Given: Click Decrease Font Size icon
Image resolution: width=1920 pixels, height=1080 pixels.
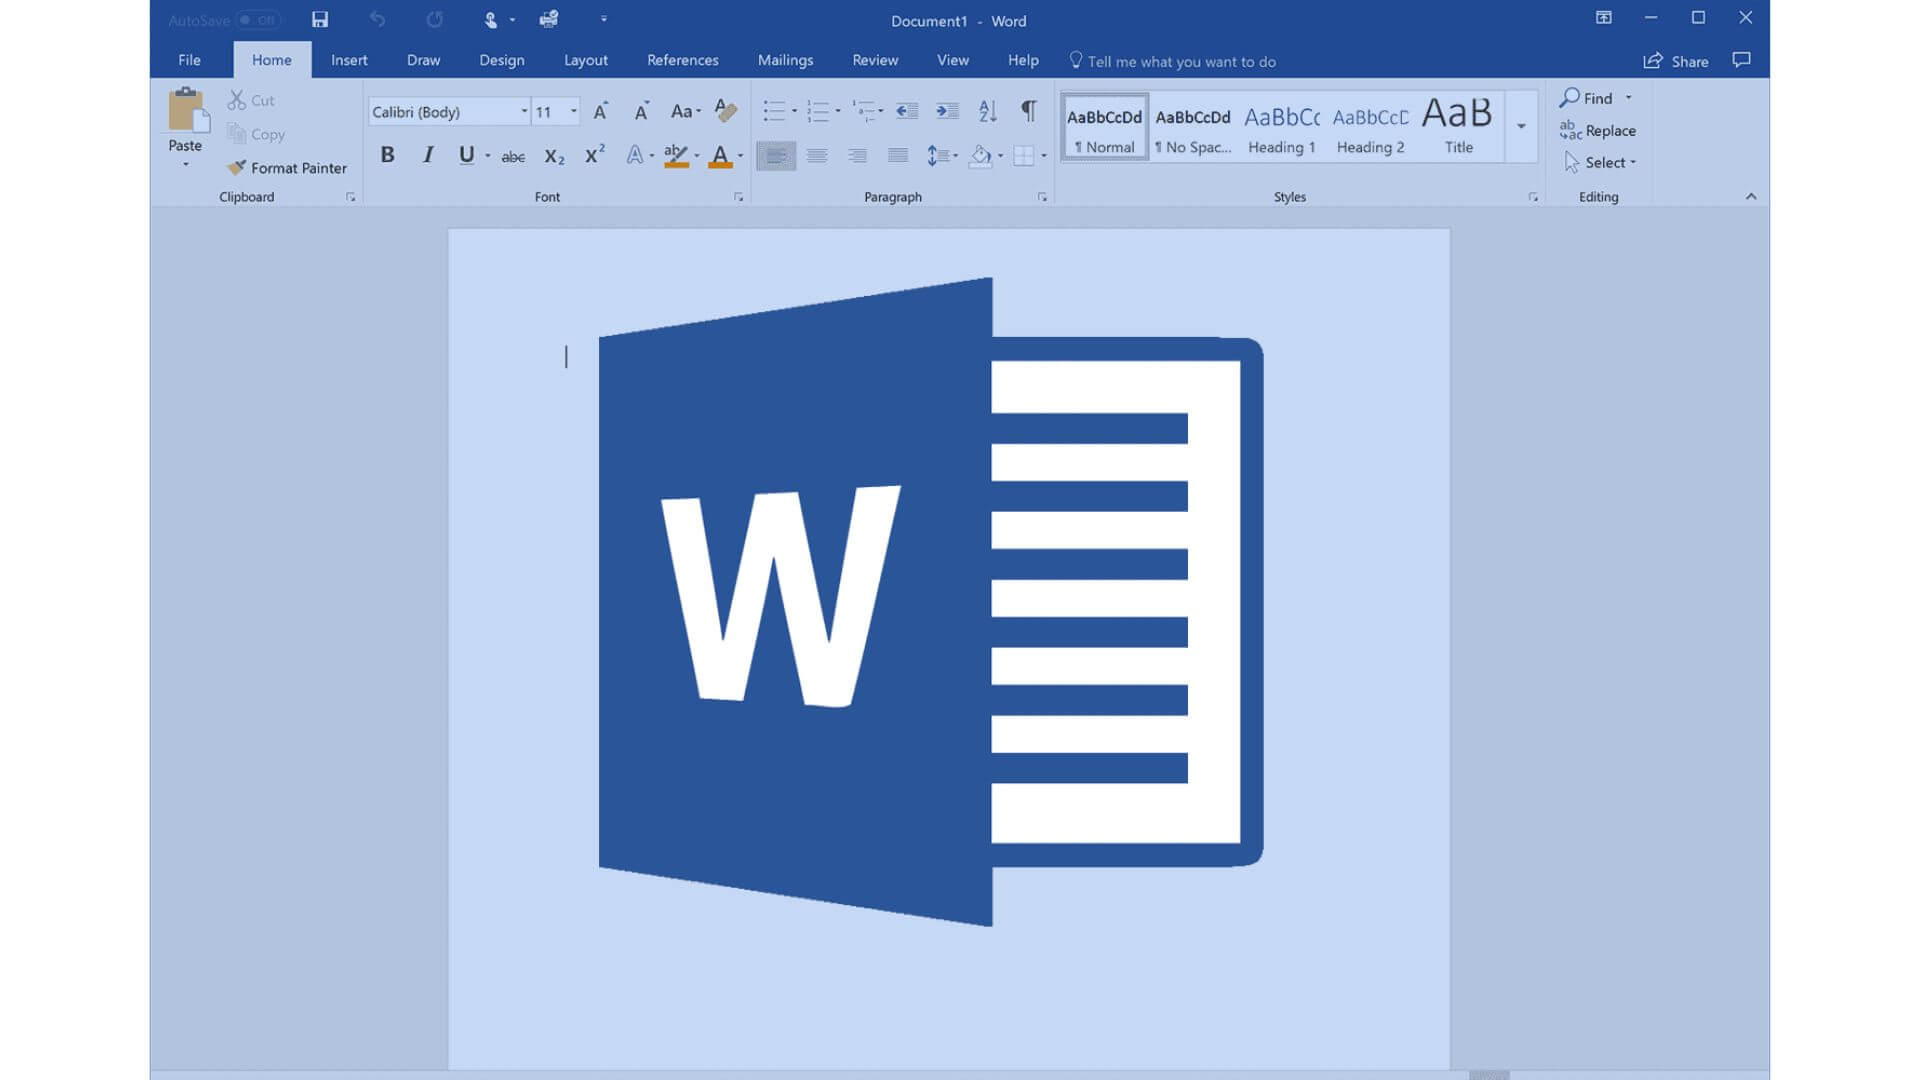Looking at the screenshot, I should click(x=642, y=111).
